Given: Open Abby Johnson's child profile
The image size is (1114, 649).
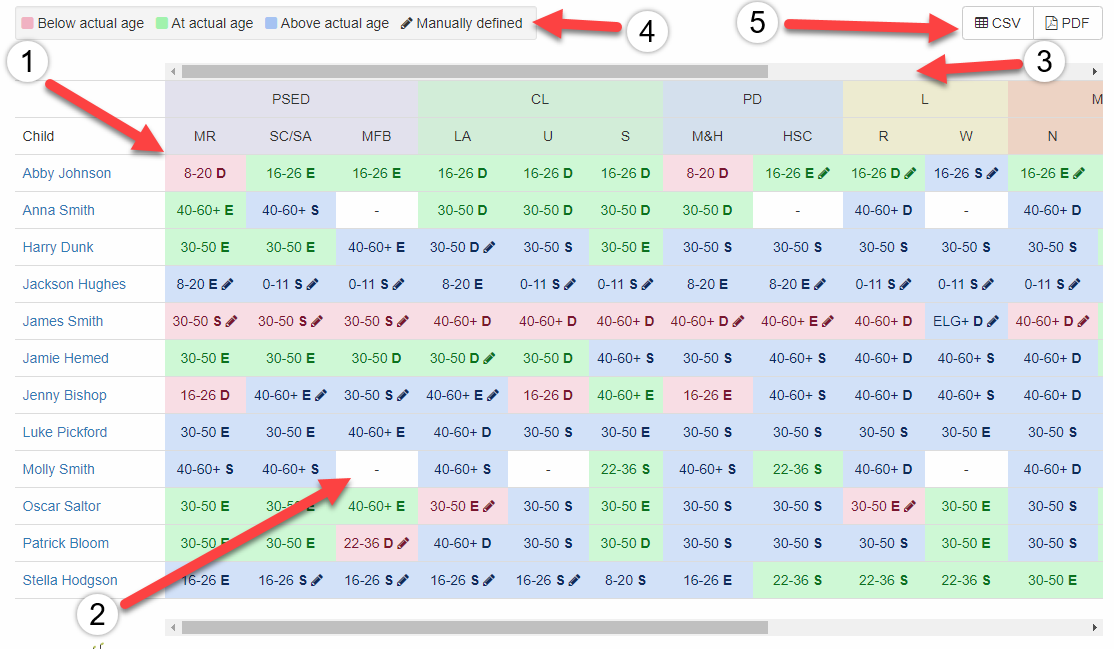Looking at the screenshot, I should coord(67,173).
